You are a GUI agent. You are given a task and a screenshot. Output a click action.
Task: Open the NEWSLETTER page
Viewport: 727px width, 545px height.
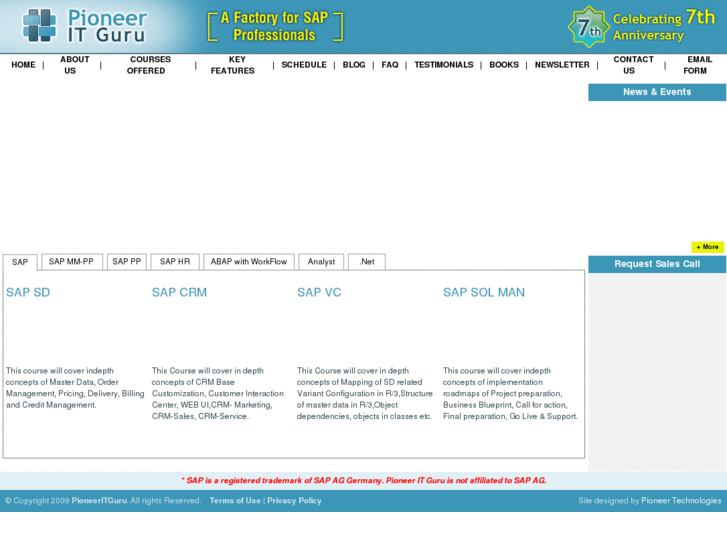(x=562, y=65)
